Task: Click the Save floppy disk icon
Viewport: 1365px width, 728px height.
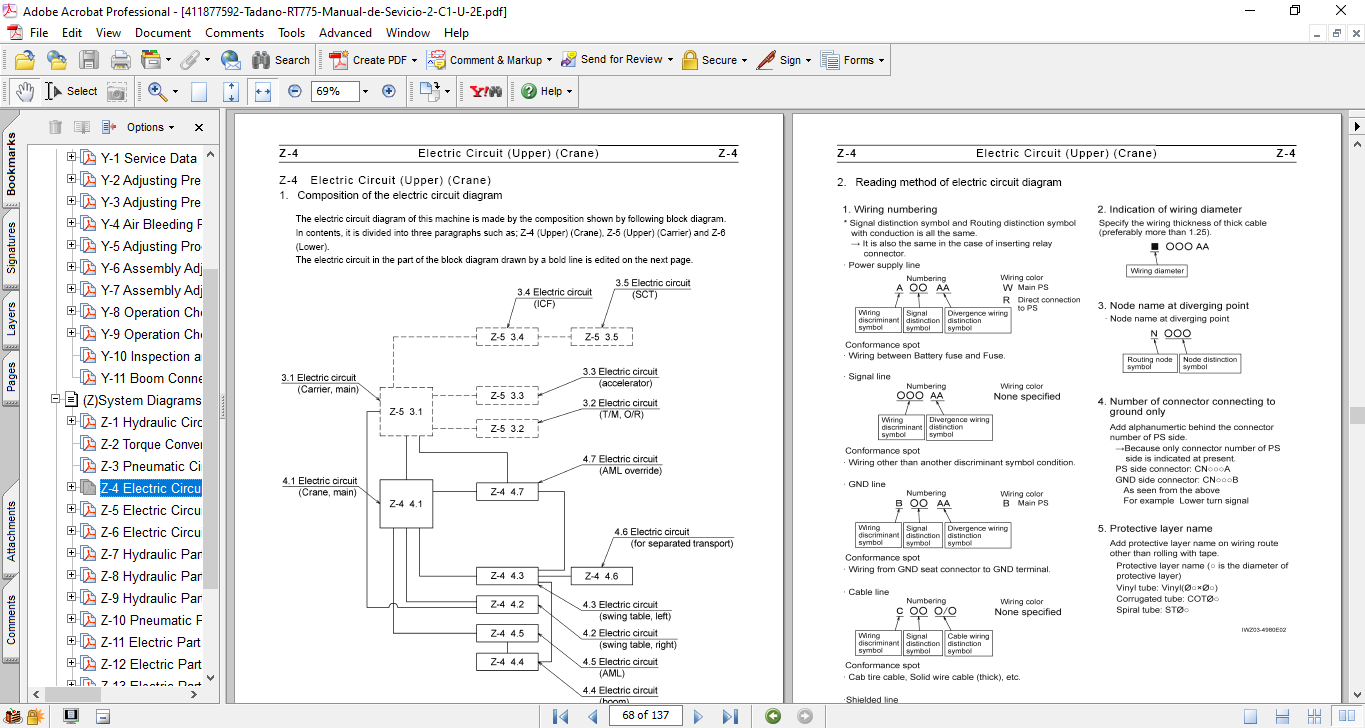Action: 89,60
